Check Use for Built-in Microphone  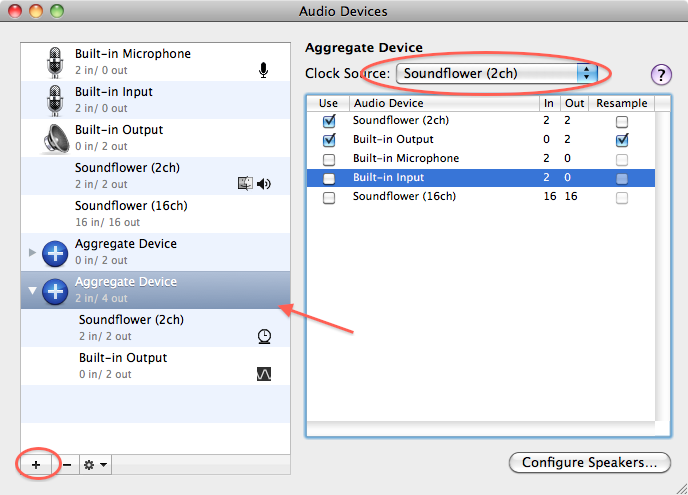329,159
